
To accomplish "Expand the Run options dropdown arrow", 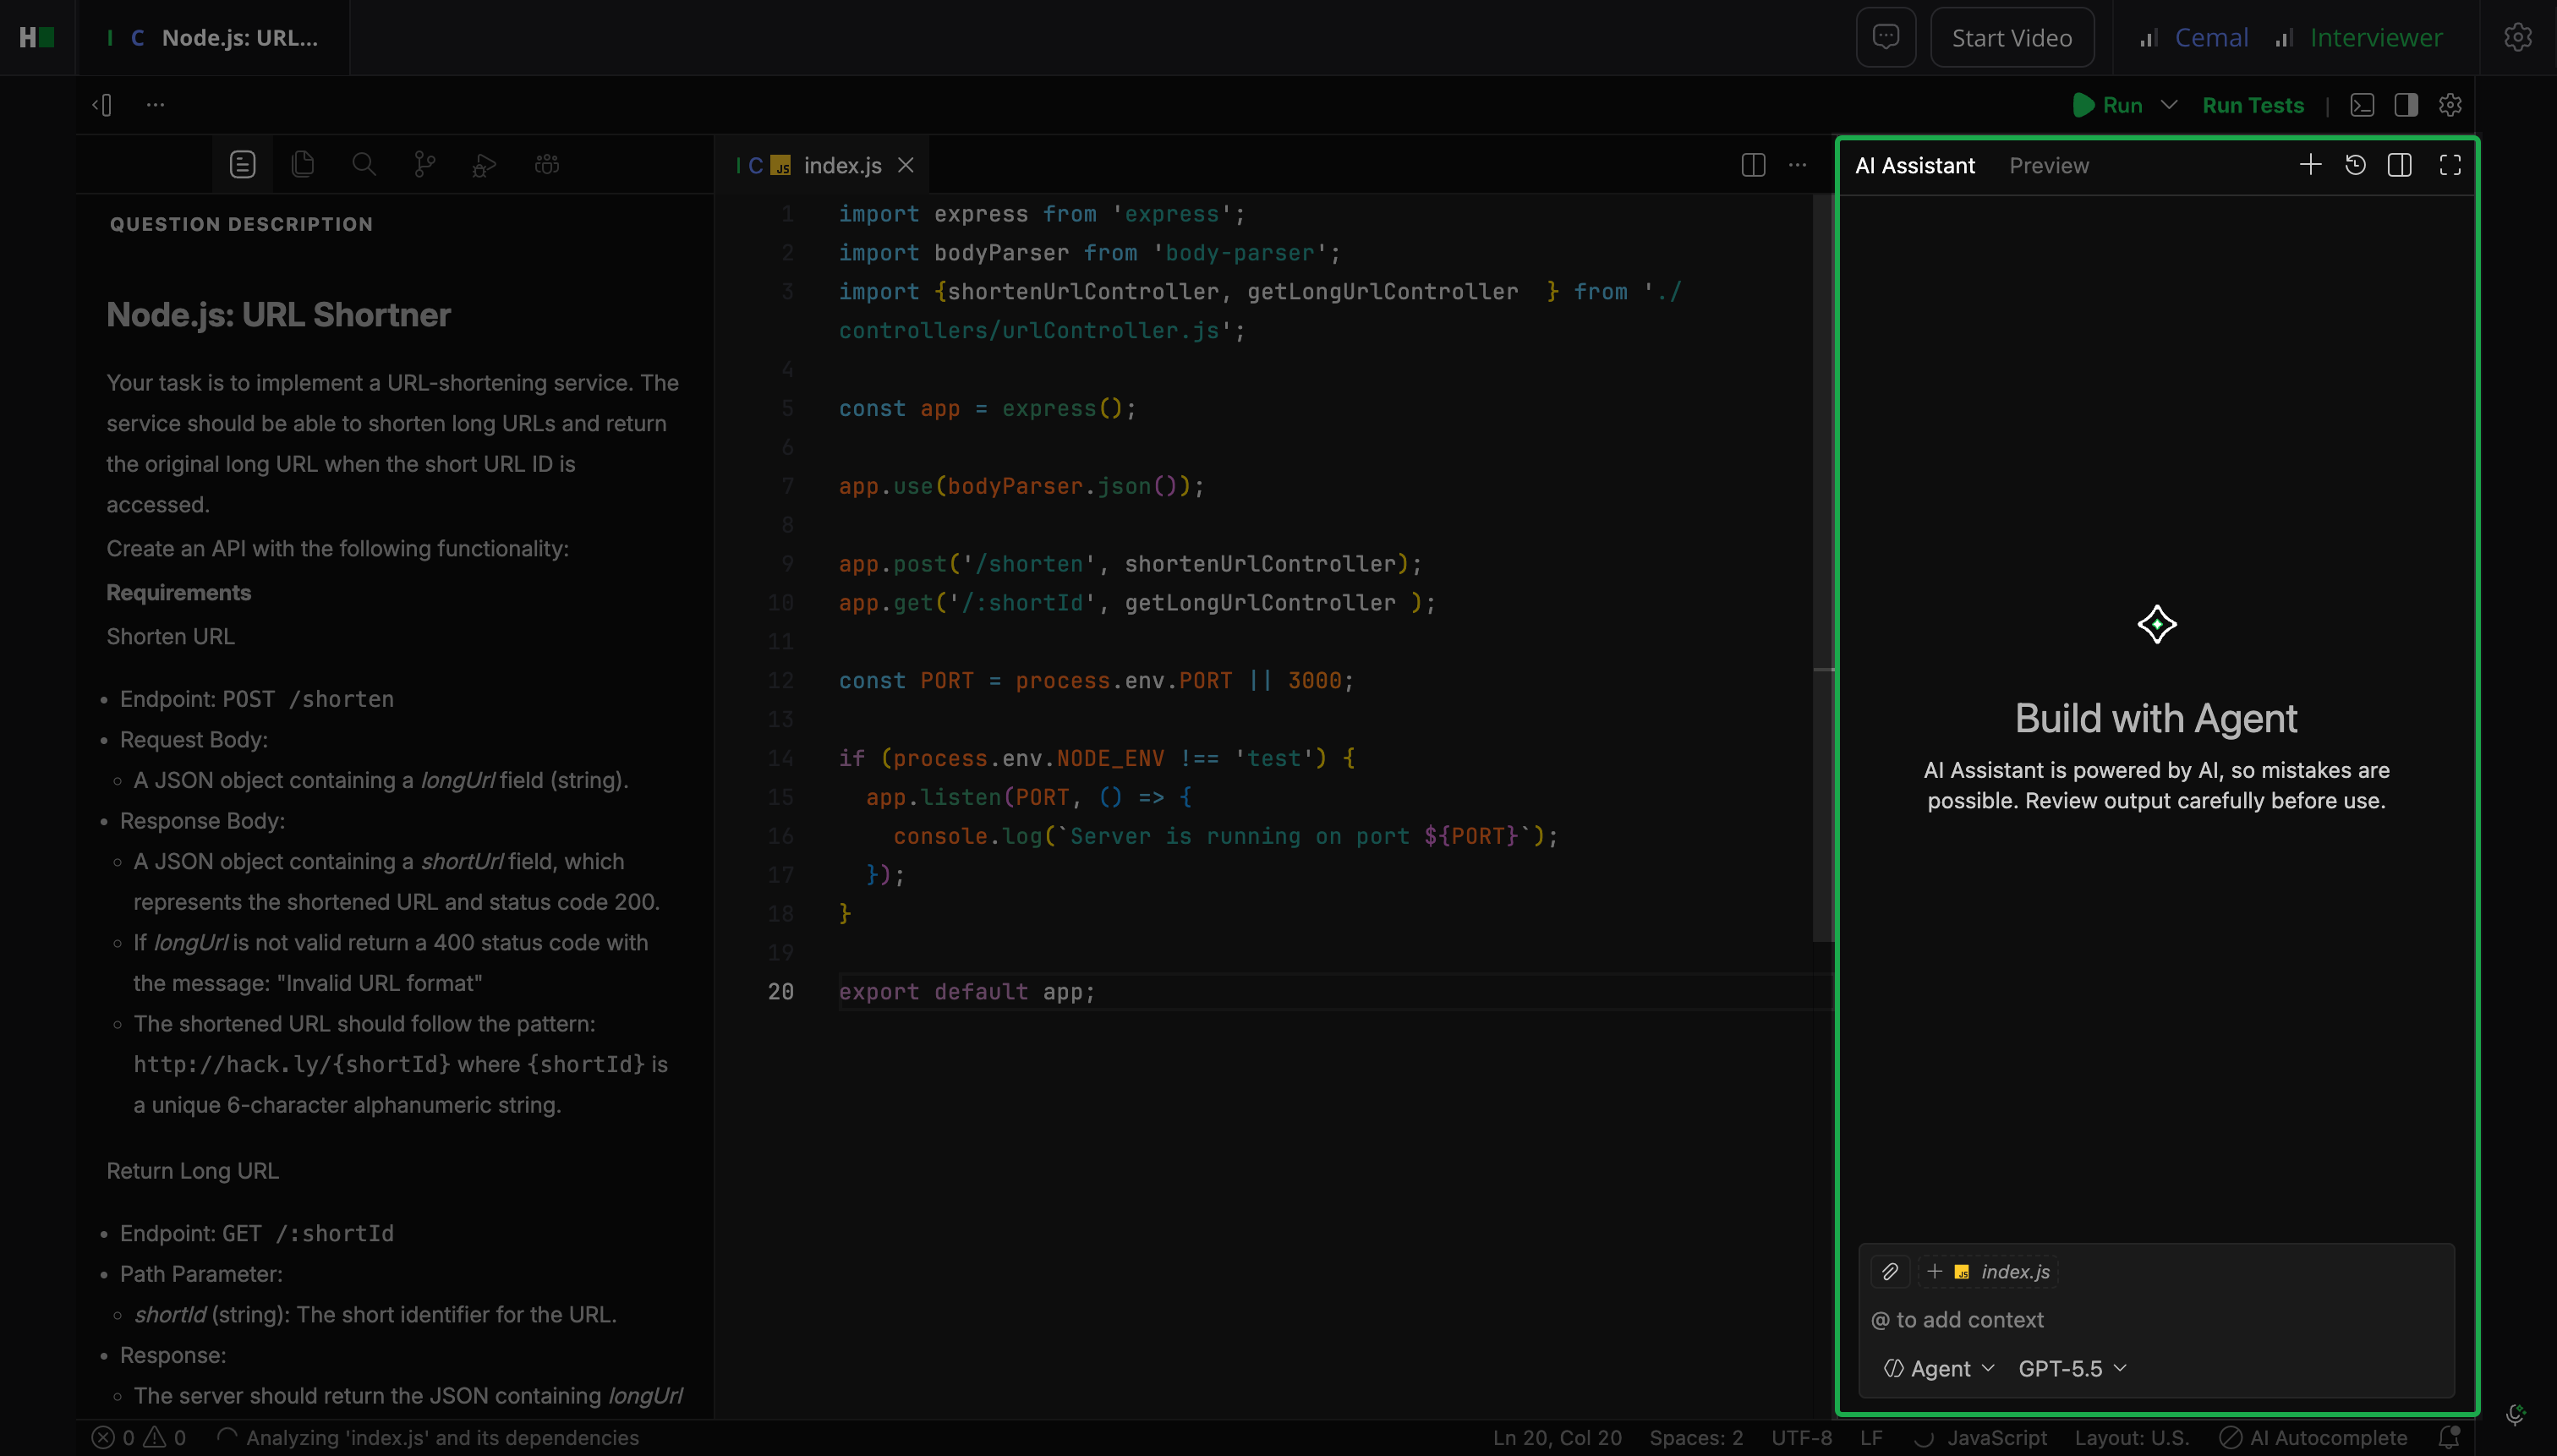I will tap(2169, 105).
